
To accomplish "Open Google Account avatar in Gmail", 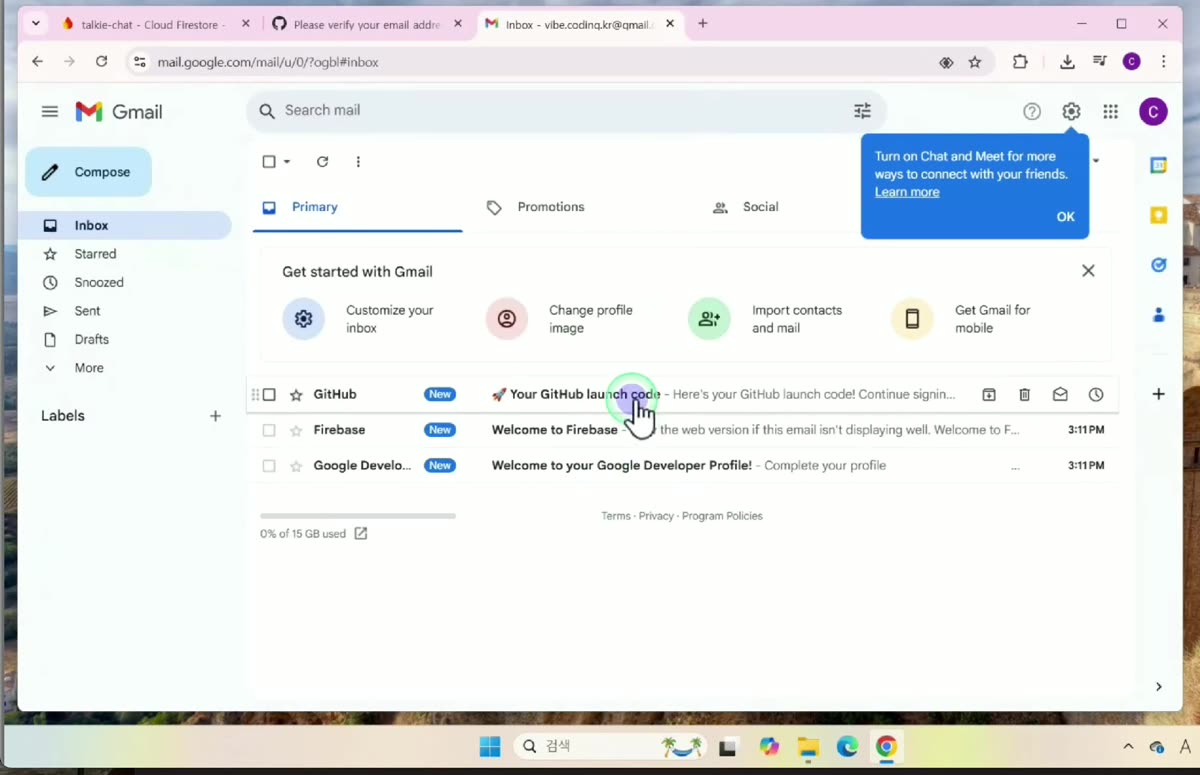I will 1153,112.
